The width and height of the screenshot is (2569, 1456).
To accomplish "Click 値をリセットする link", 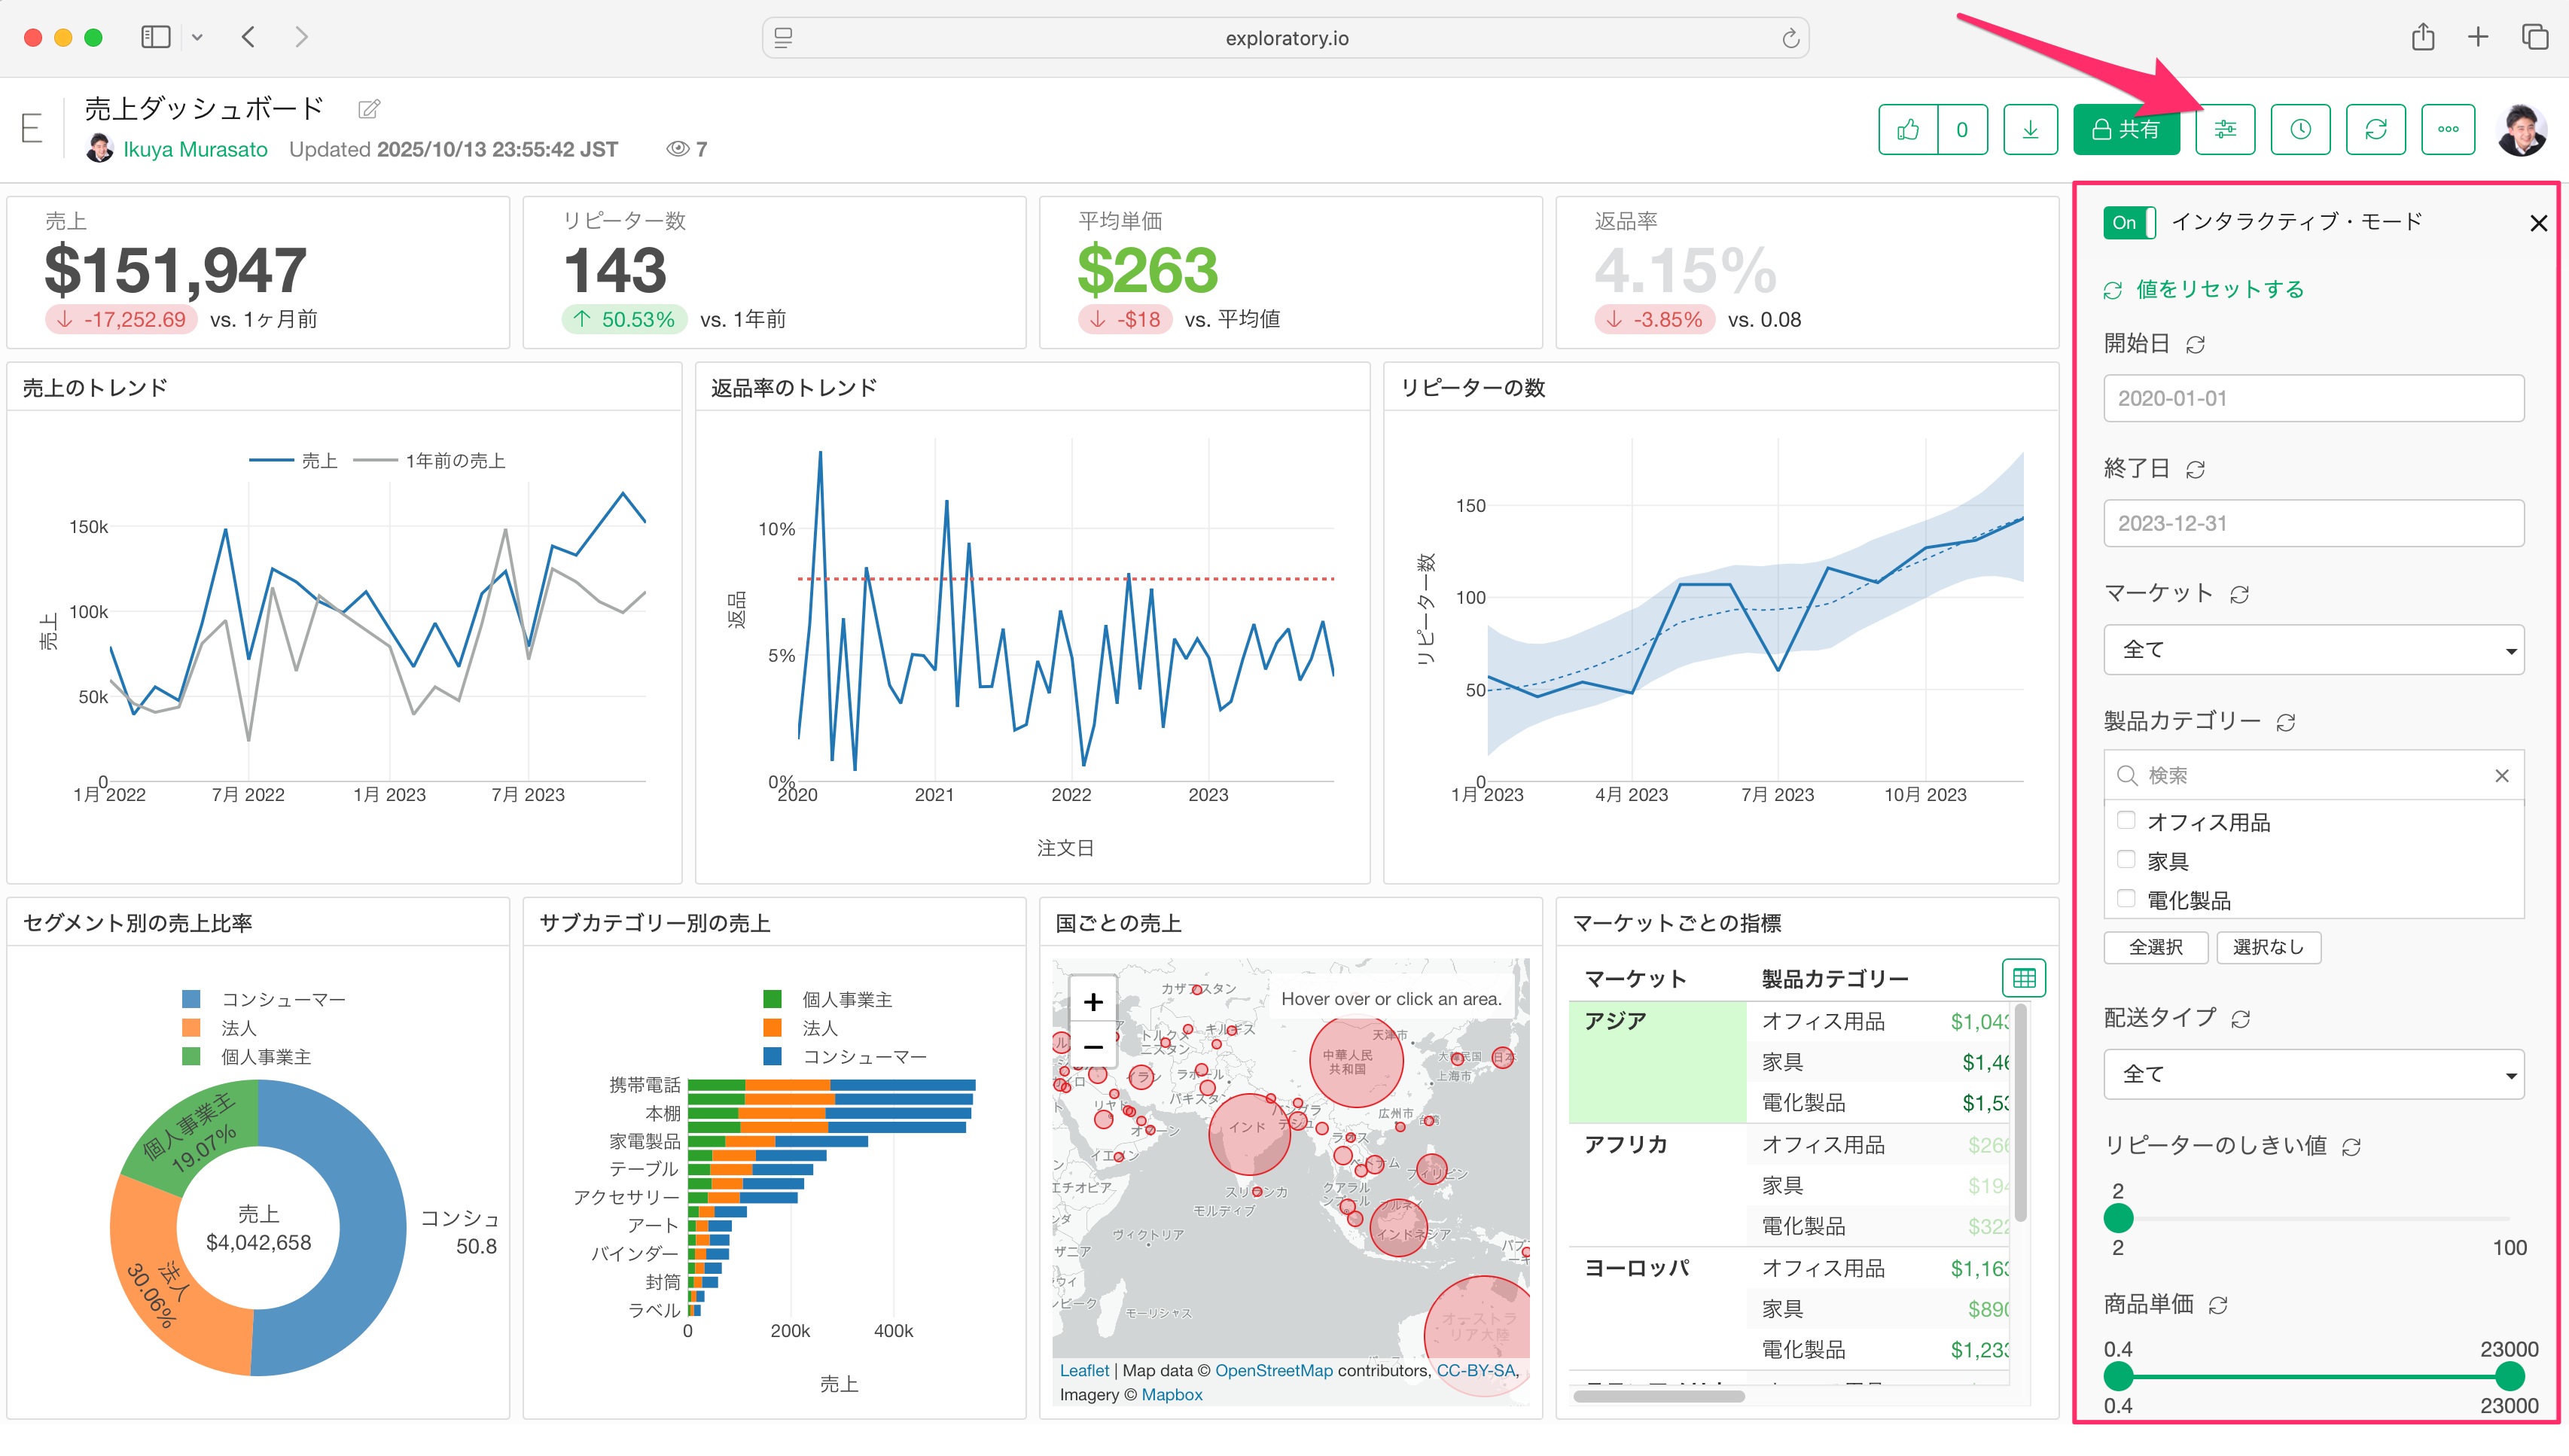I will pyautogui.click(x=2219, y=289).
